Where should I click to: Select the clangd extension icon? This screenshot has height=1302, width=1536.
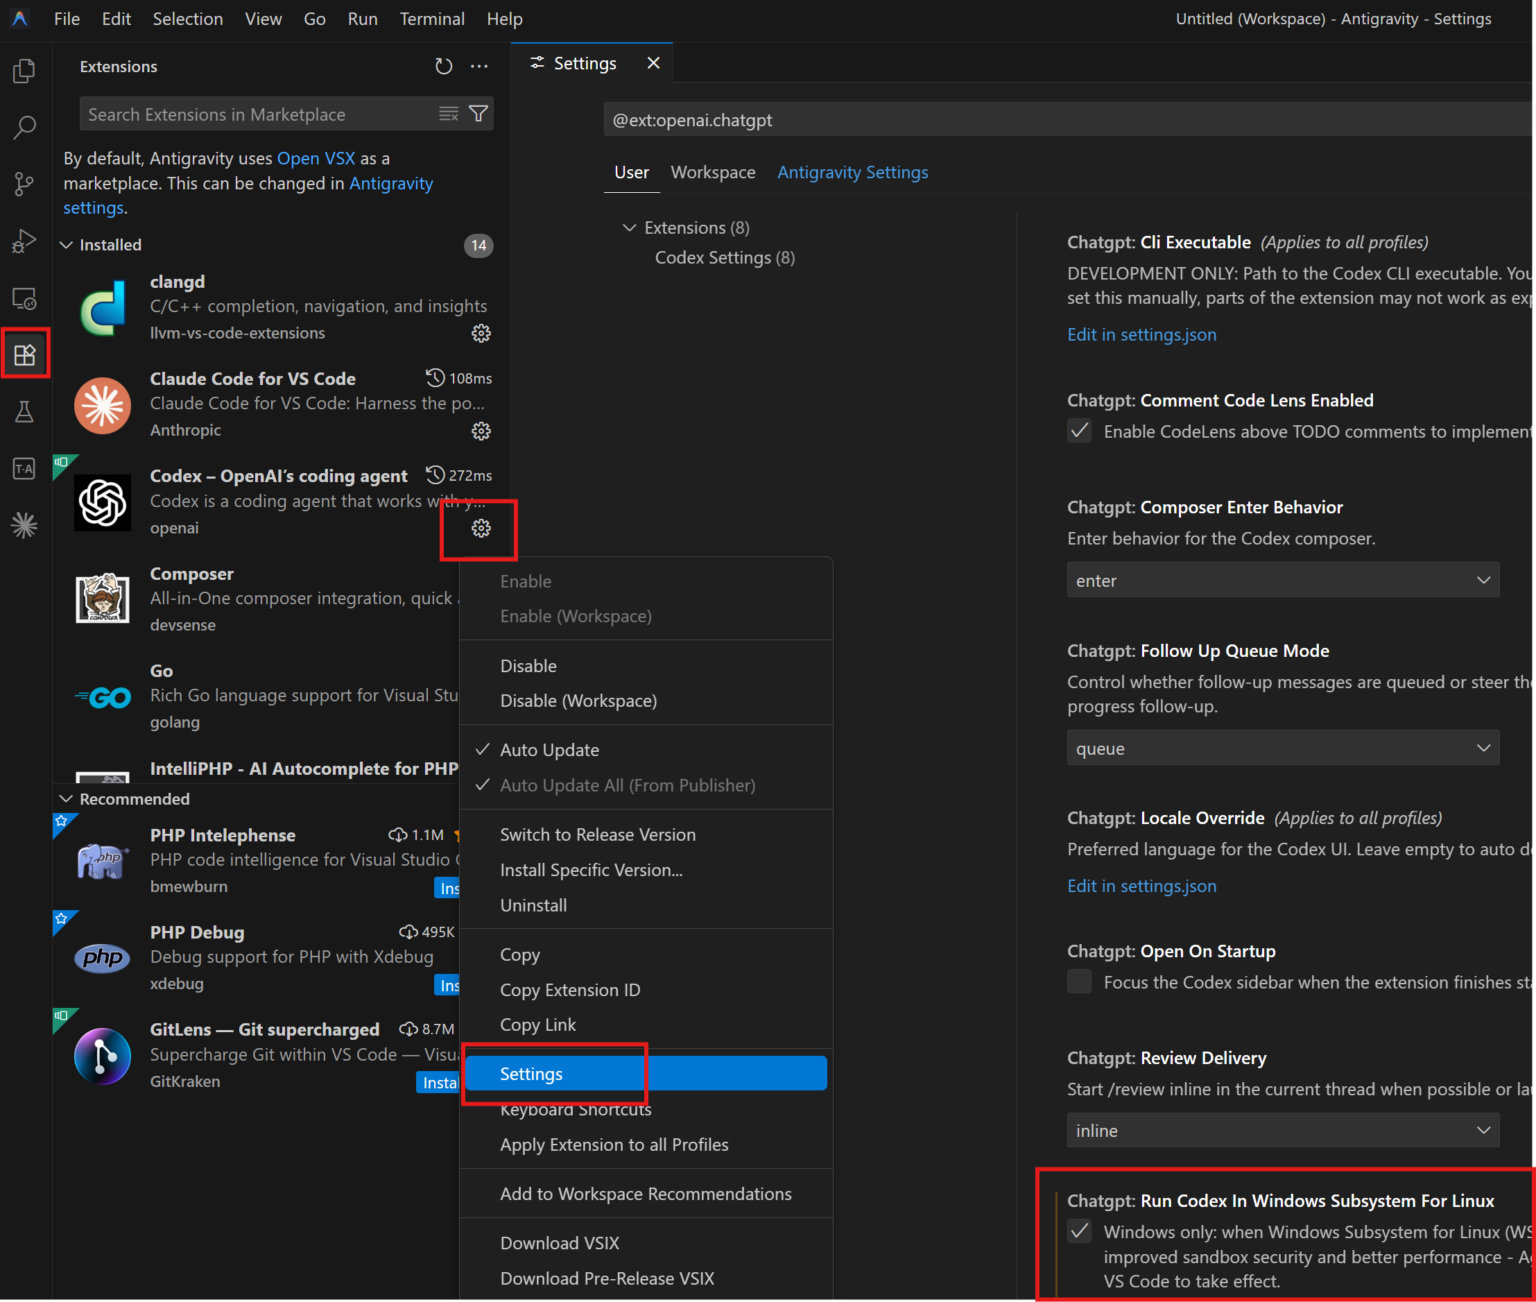tap(103, 308)
